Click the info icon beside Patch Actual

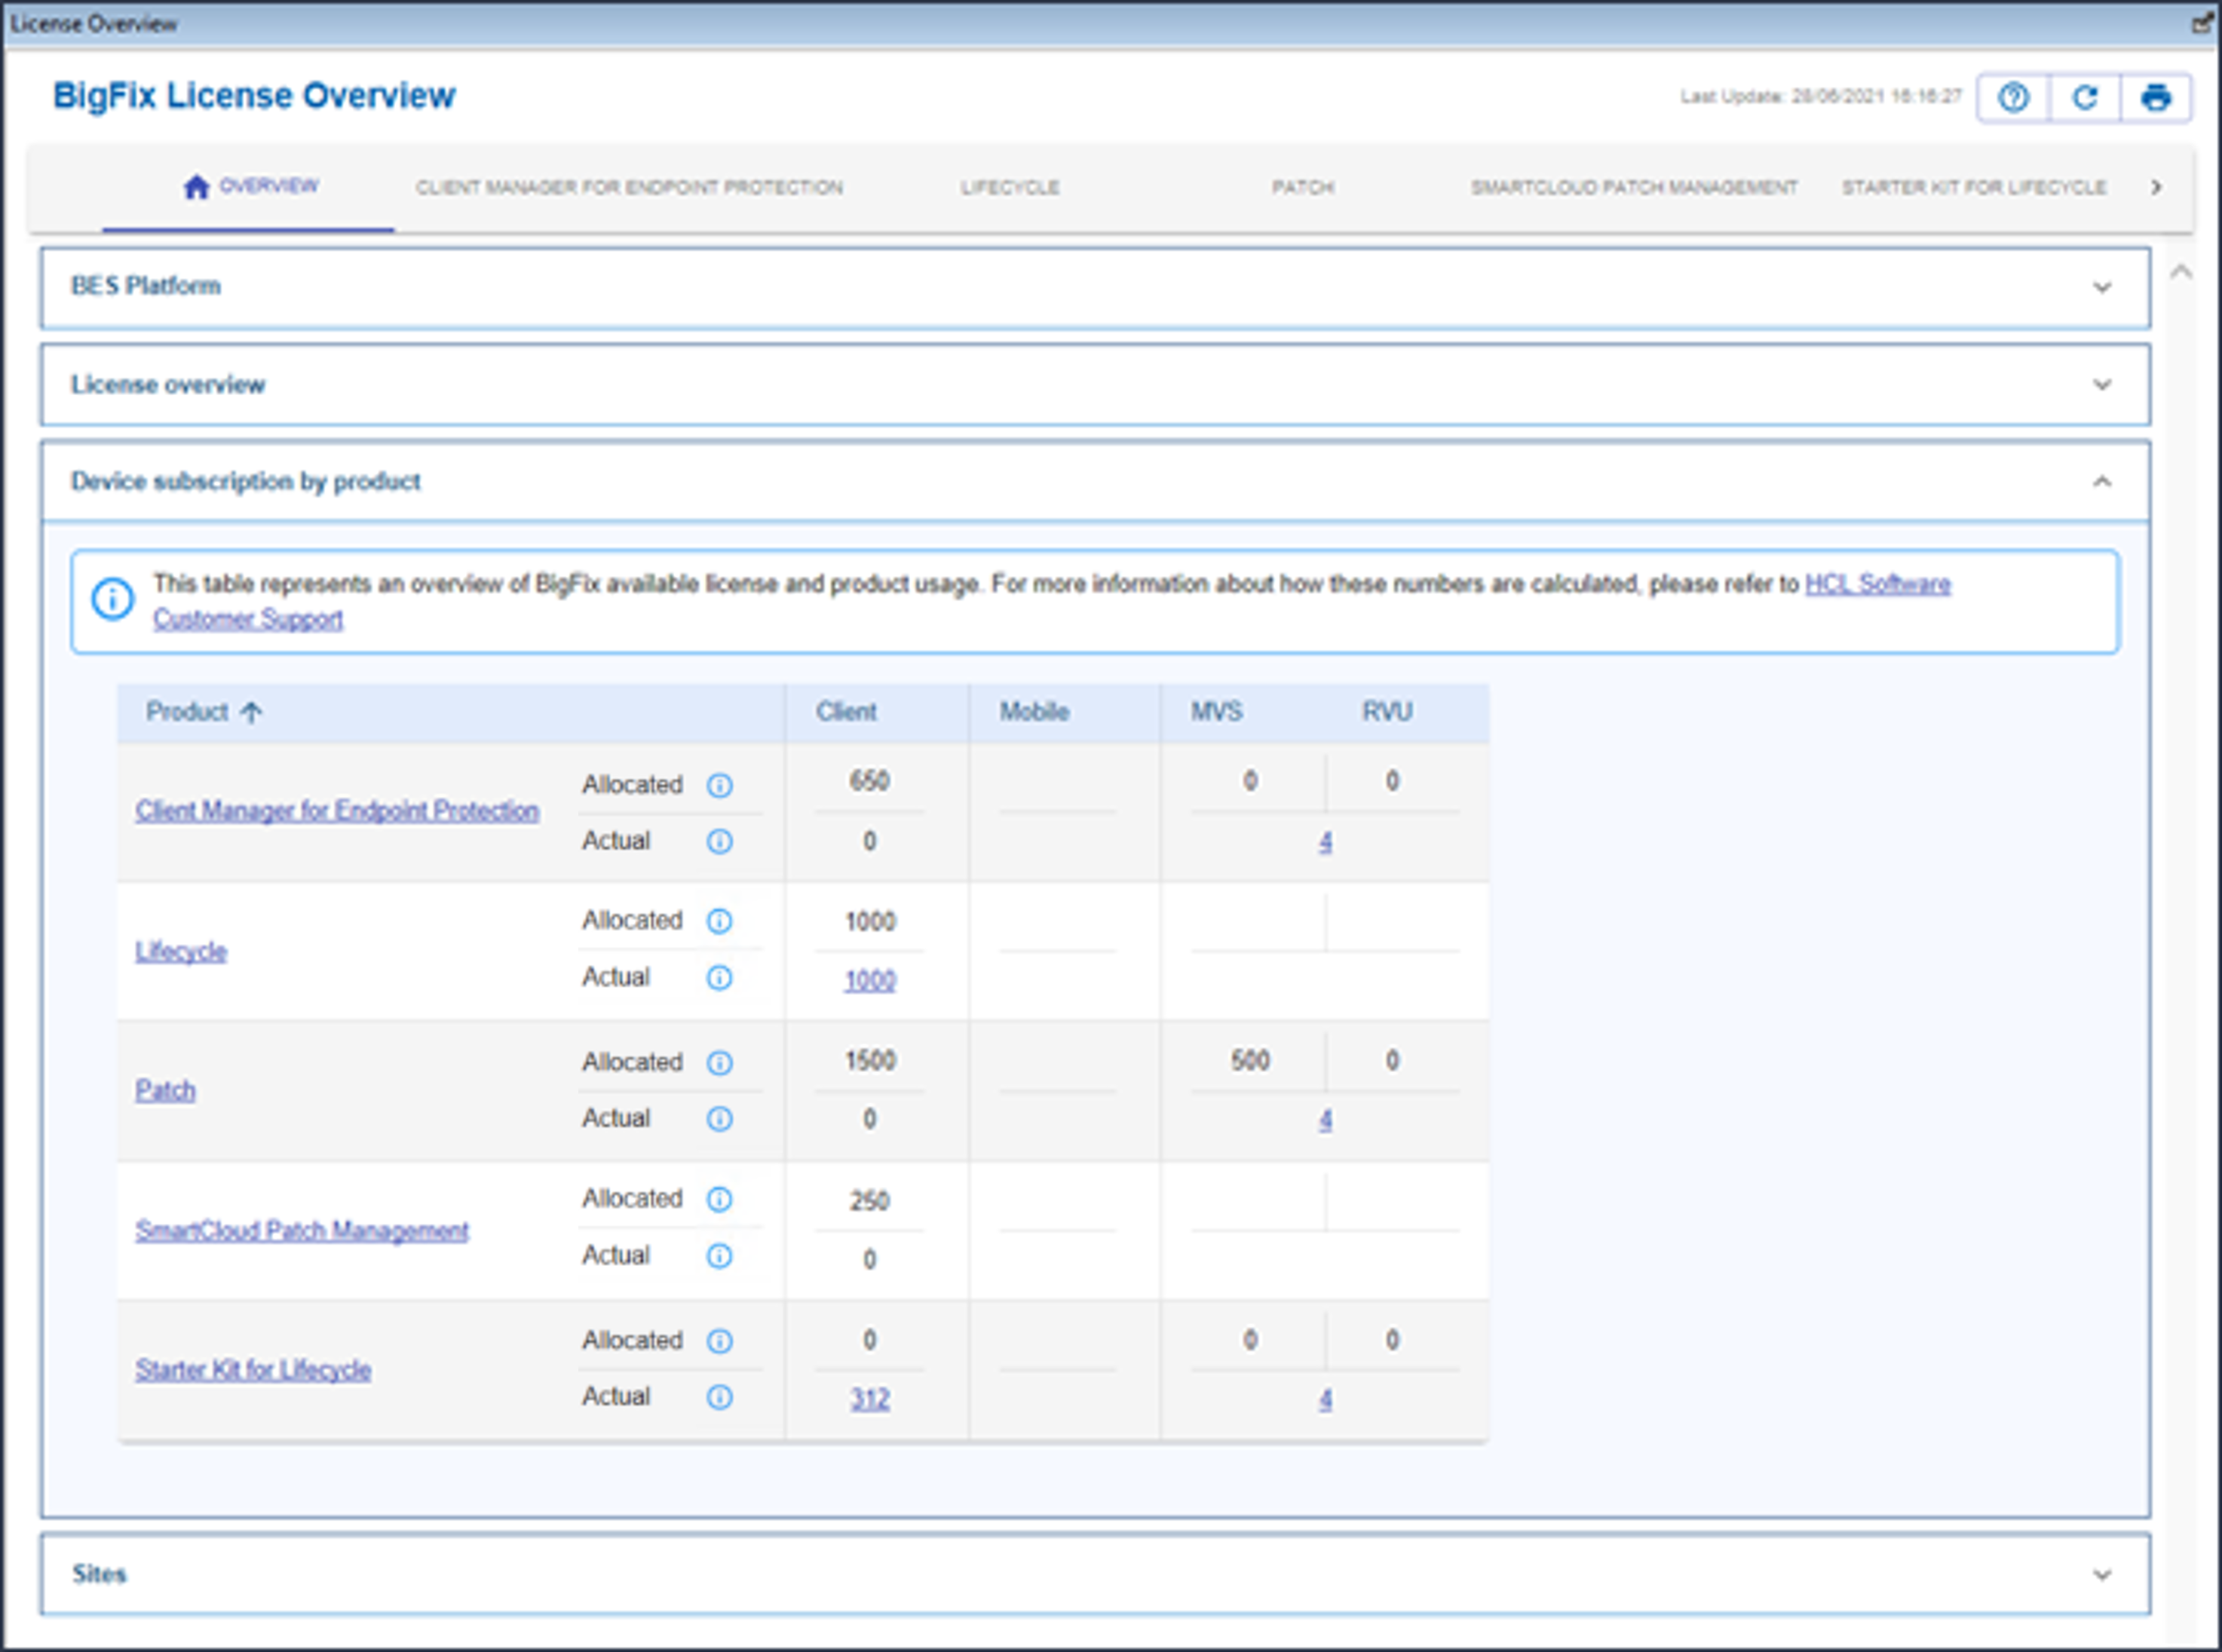[x=719, y=1119]
